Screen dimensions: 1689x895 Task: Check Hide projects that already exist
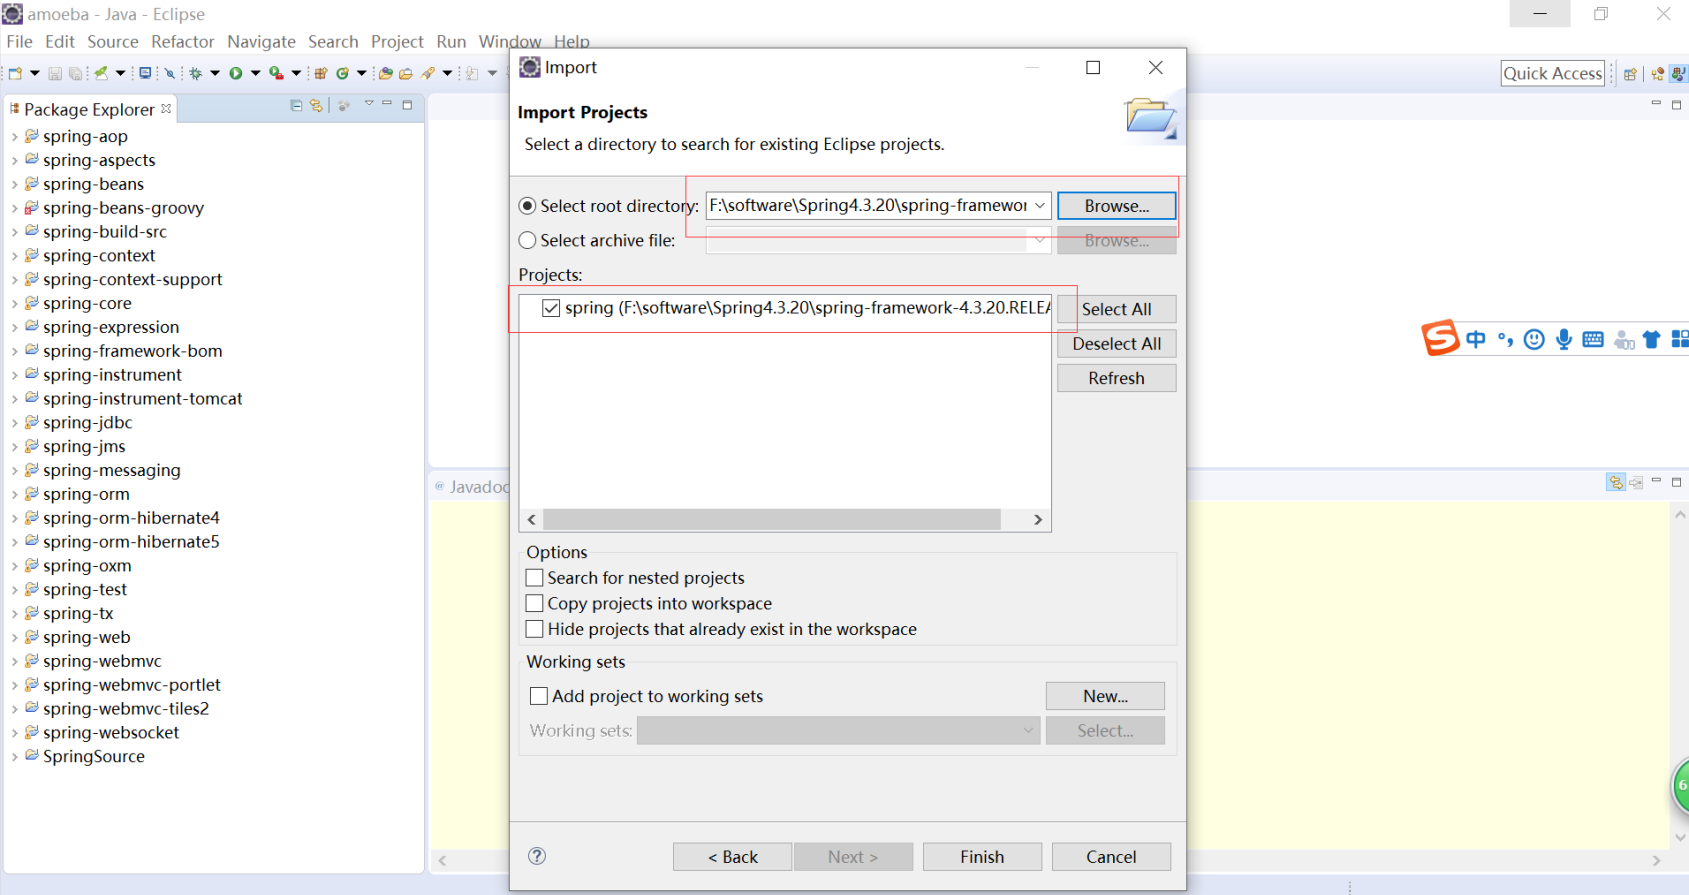pyautogui.click(x=535, y=629)
